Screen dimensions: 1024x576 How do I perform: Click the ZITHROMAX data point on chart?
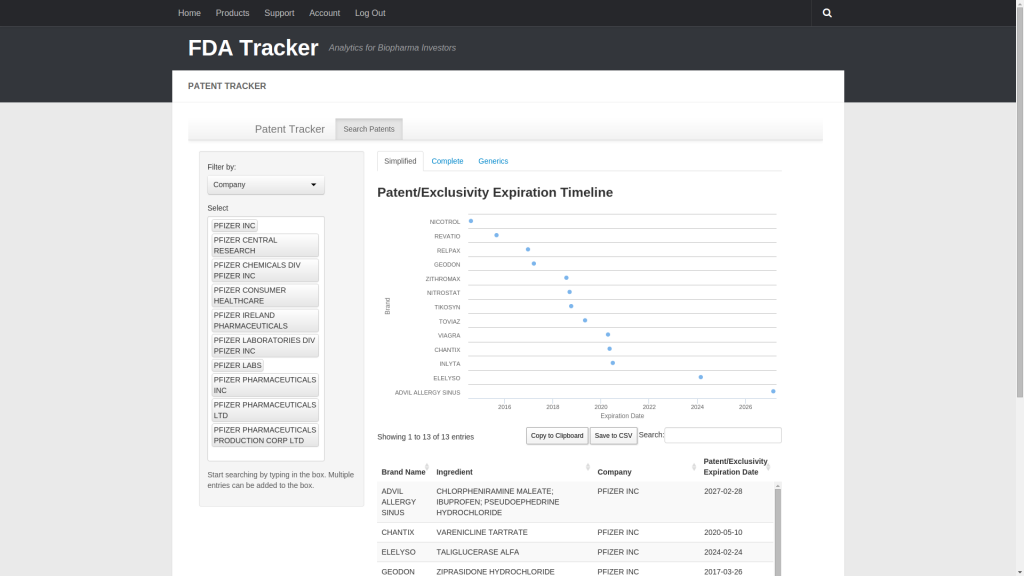tap(566, 278)
